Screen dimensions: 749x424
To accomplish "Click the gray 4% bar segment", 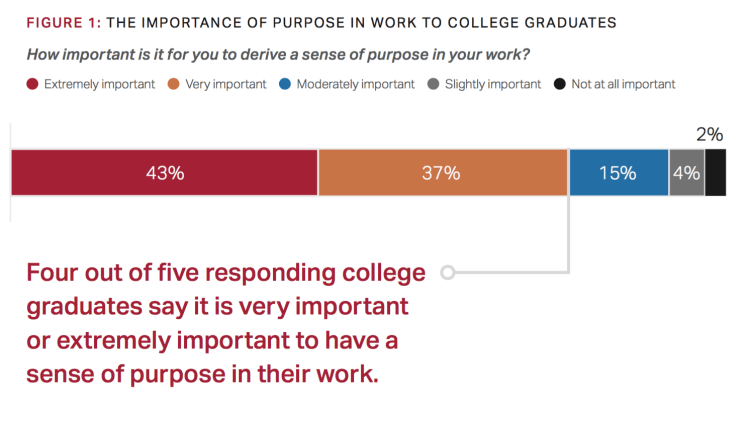I will pos(686,173).
